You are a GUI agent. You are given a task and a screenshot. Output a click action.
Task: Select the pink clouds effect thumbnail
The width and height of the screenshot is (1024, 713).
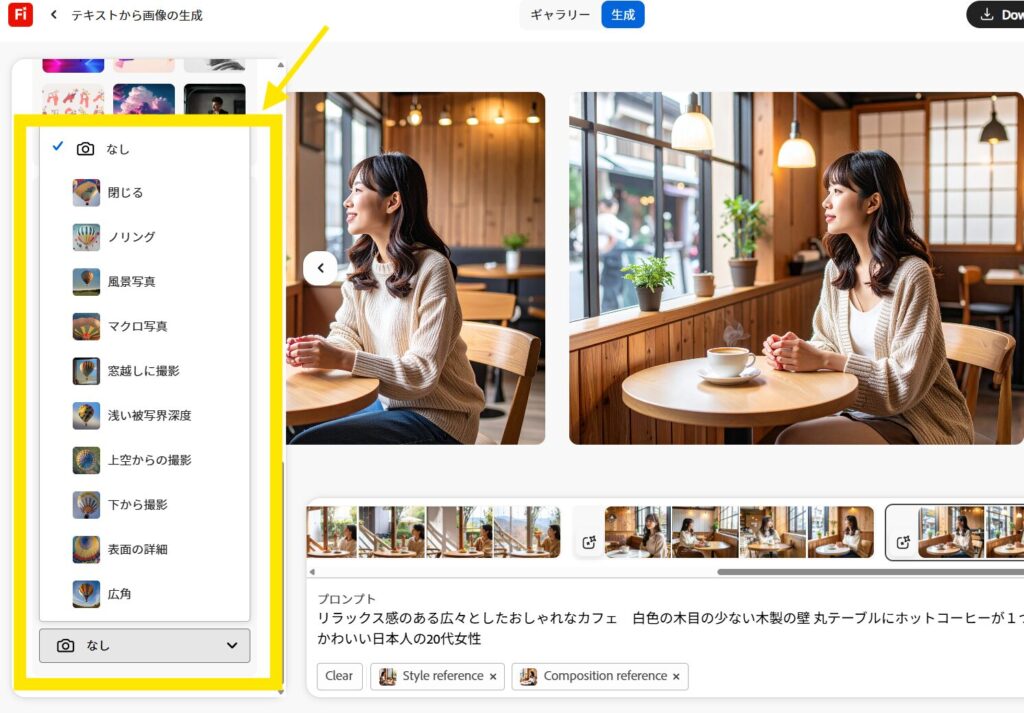pyautogui.click(x=144, y=100)
